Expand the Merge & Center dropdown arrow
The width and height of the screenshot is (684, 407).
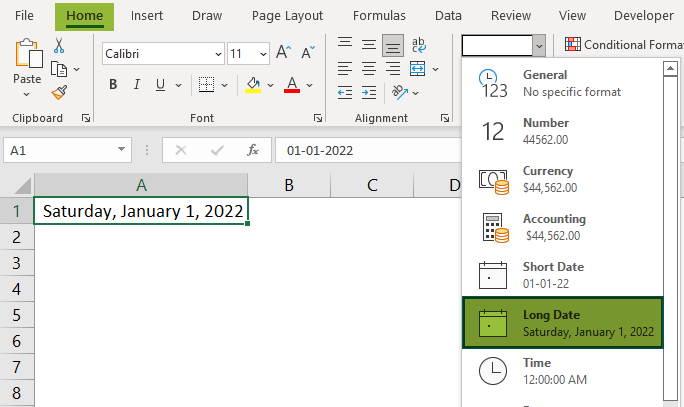435,69
